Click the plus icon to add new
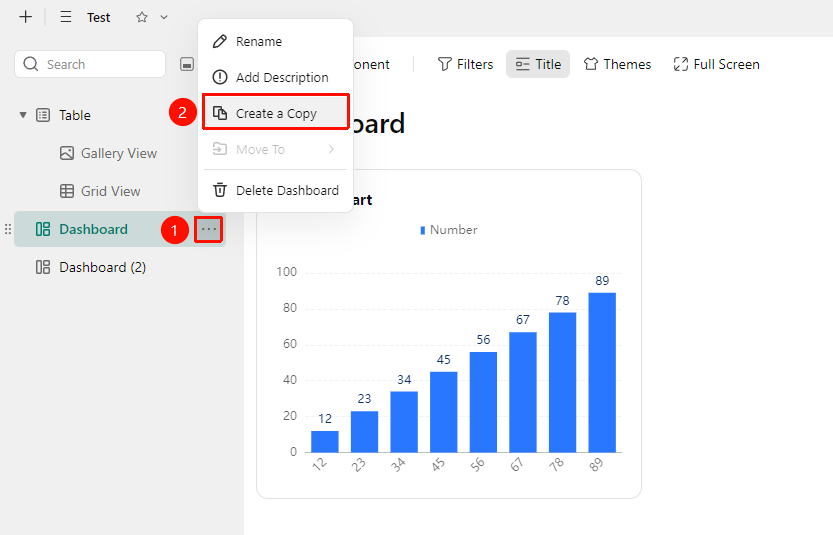This screenshot has height=535, width=833. coord(25,17)
